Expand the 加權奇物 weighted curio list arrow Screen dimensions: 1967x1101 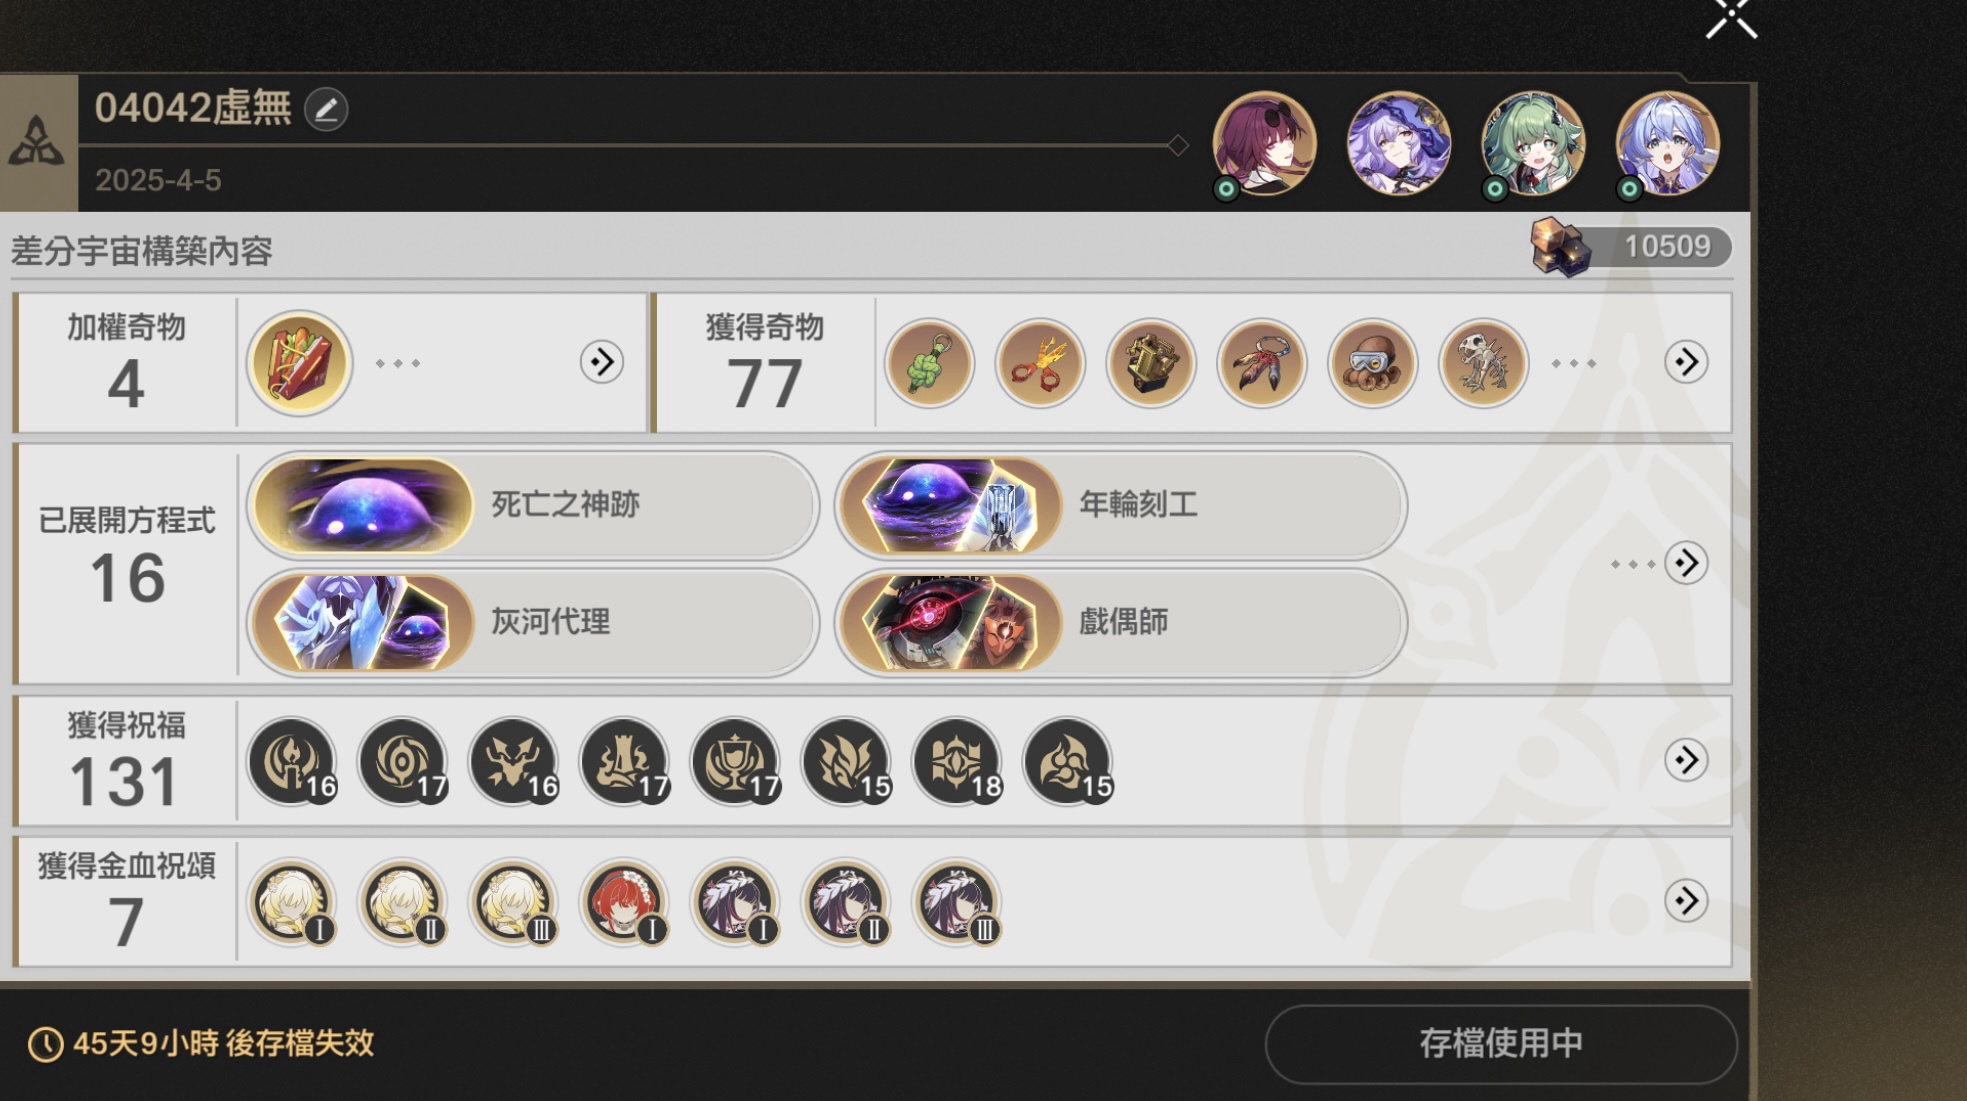(602, 362)
